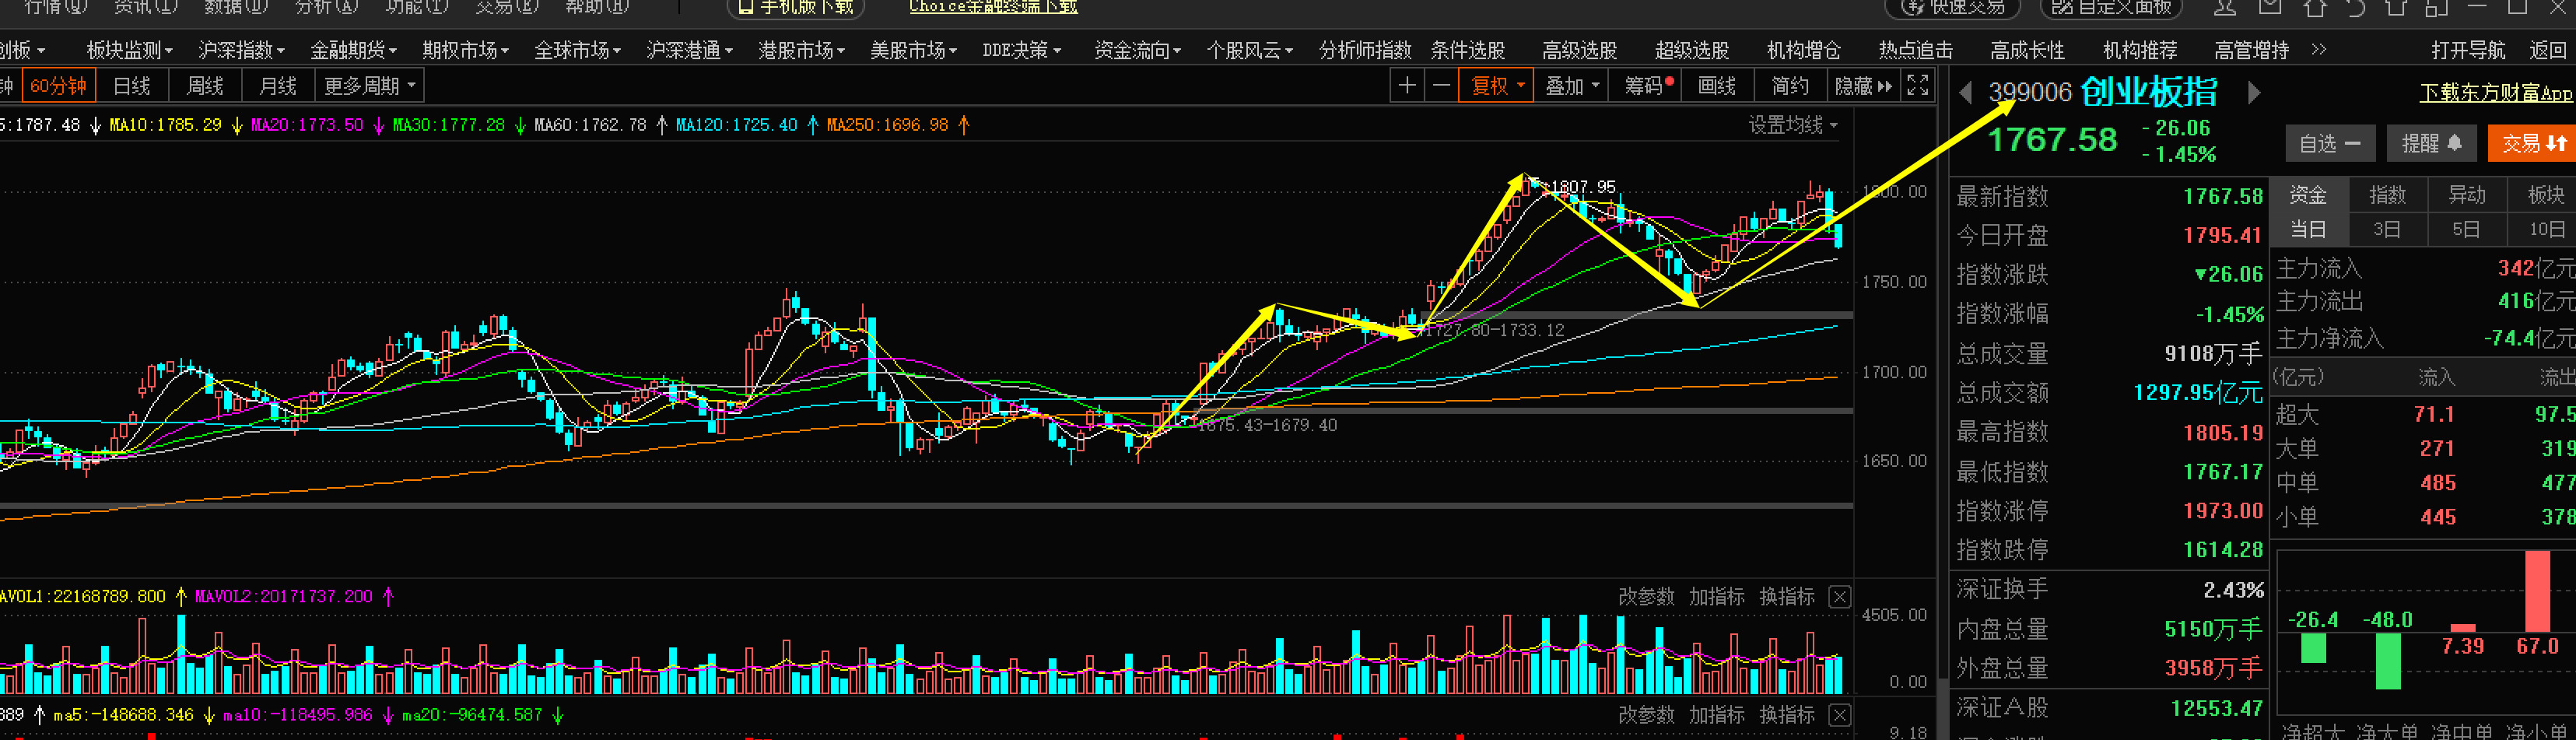Close the volume indicator panel
This screenshot has width=2576, height=740.
point(1839,597)
